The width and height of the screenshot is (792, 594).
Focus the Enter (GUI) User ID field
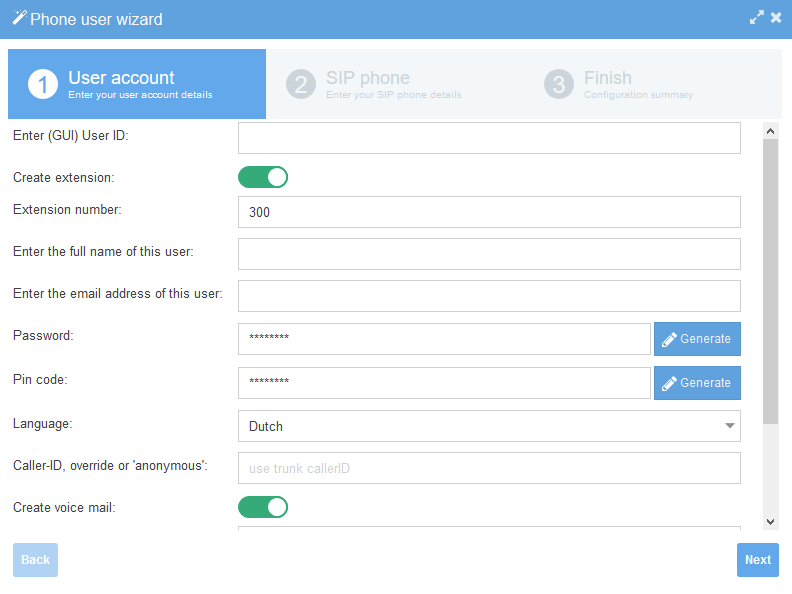pyautogui.click(x=489, y=138)
